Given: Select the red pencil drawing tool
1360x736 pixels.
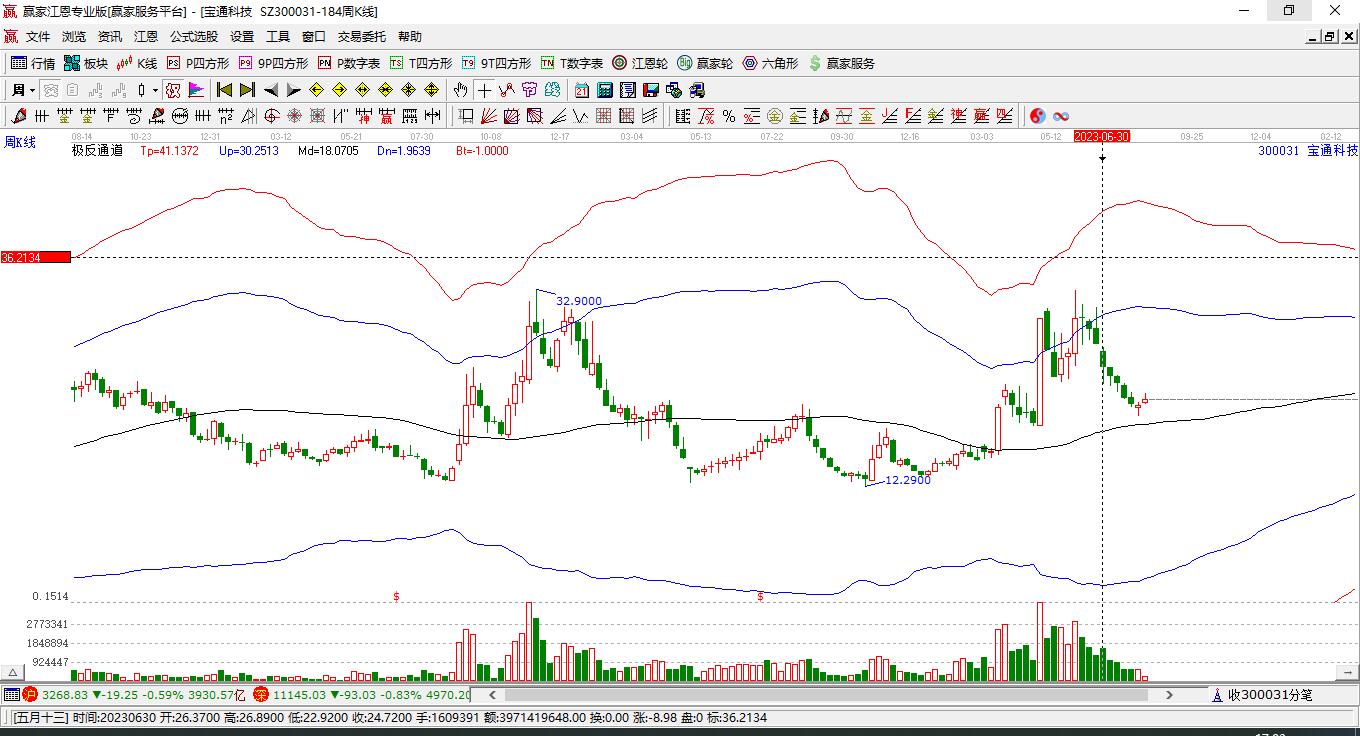Looking at the screenshot, I should pyautogui.click(x=19, y=116).
